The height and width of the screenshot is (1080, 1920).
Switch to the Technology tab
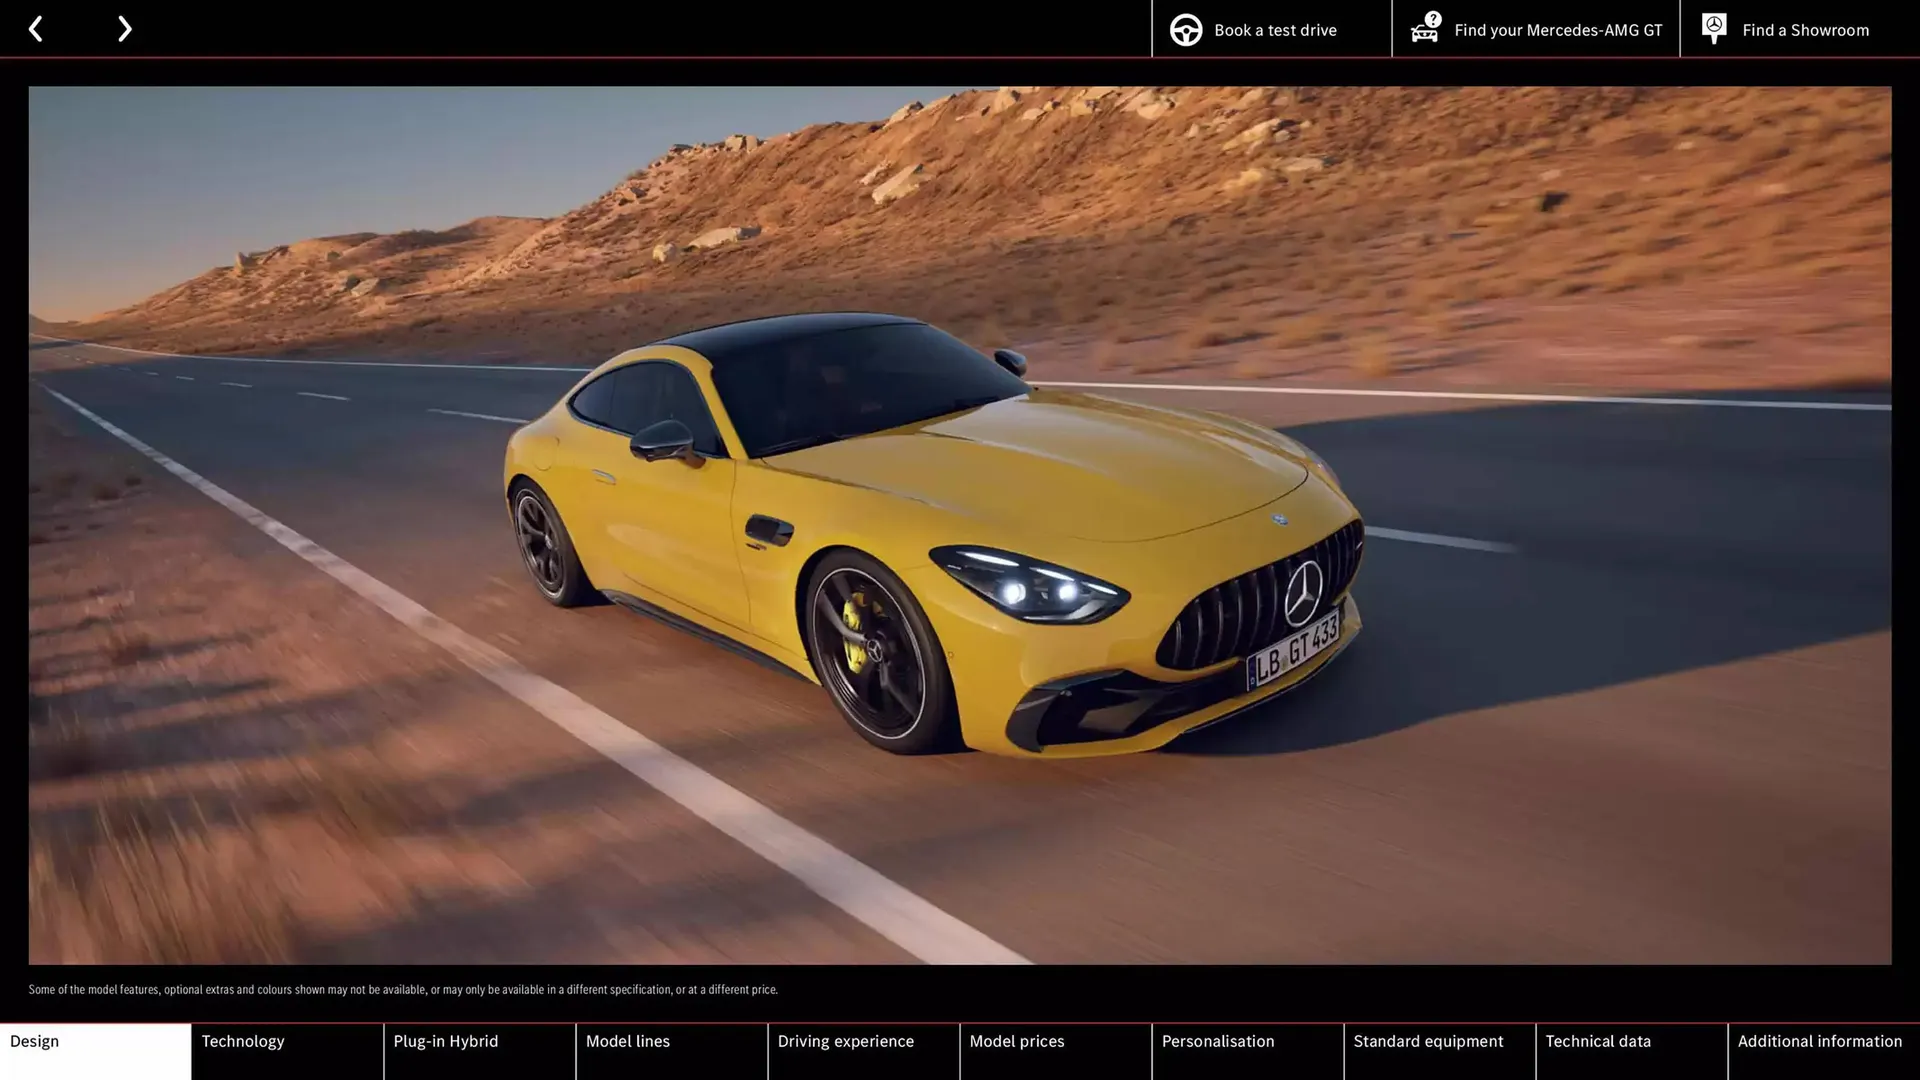coord(243,1040)
